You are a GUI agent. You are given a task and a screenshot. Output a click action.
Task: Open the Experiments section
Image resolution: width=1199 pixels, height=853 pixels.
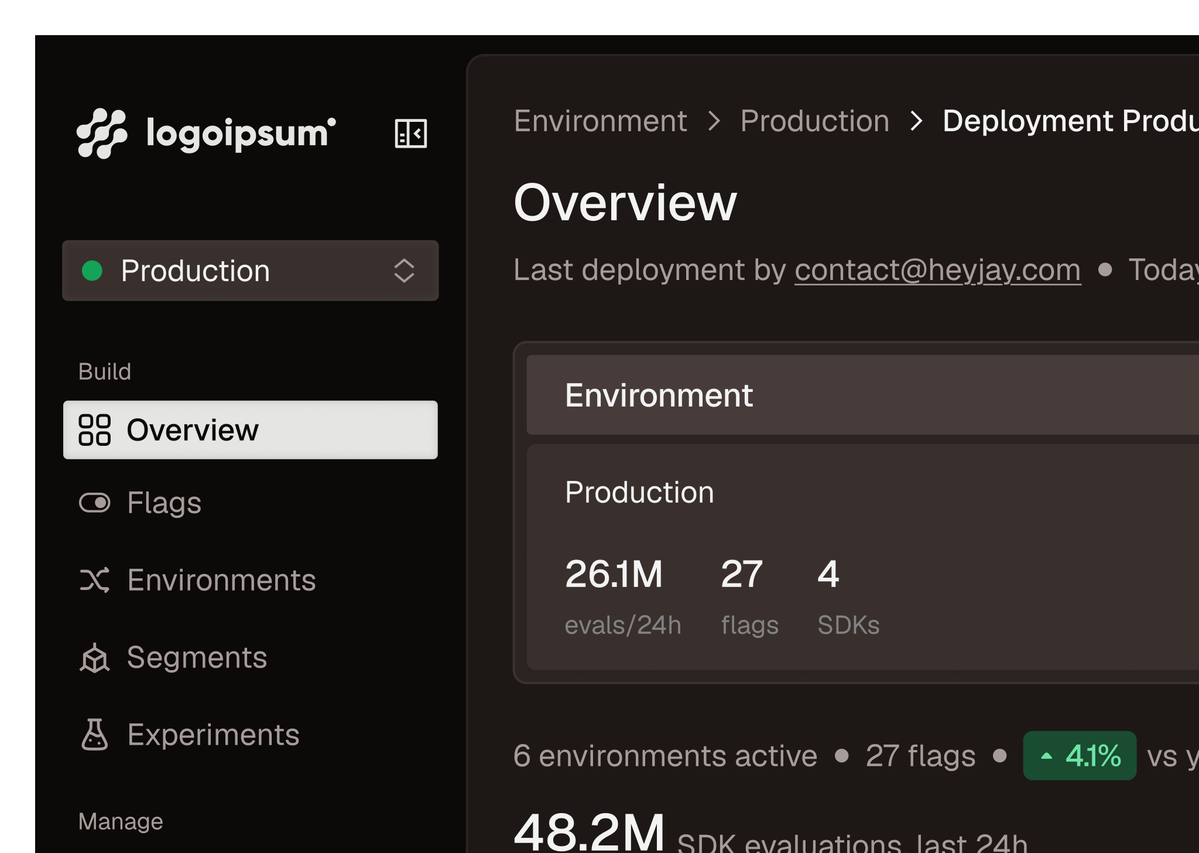250,735
